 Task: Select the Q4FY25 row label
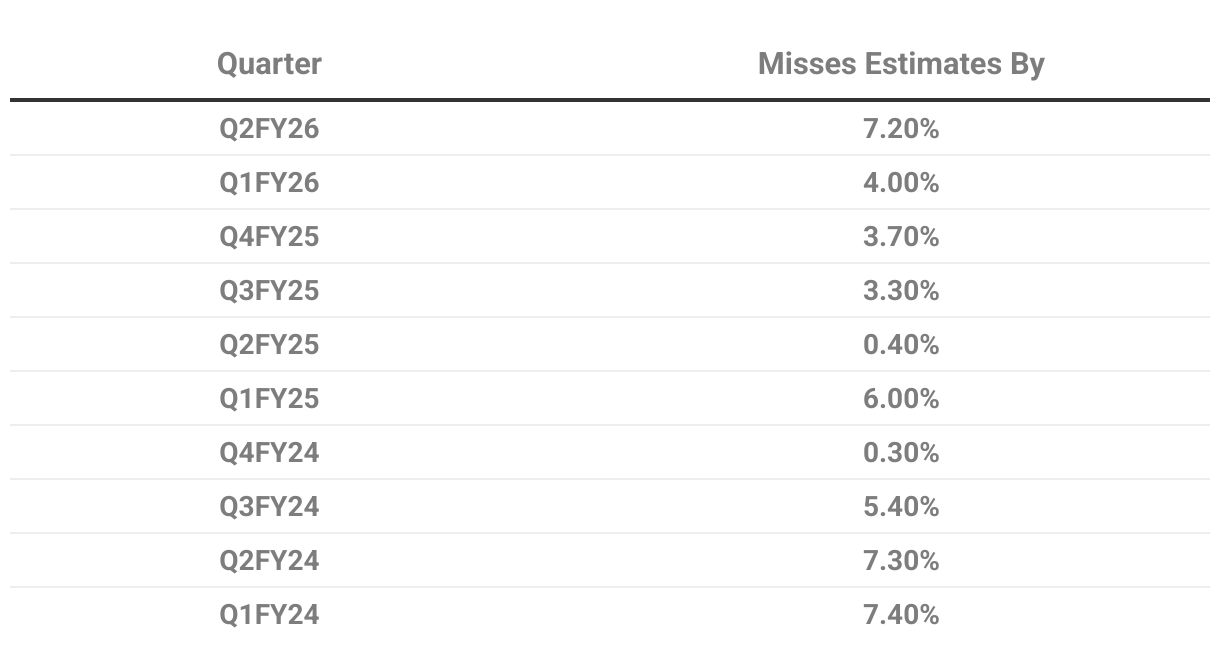coord(269,237)
